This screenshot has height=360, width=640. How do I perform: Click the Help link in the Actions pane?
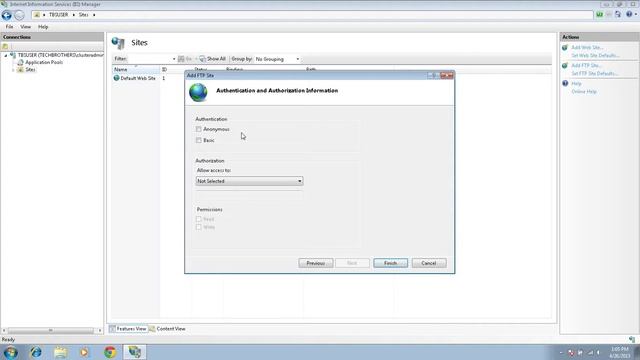(x=576, y=84)
